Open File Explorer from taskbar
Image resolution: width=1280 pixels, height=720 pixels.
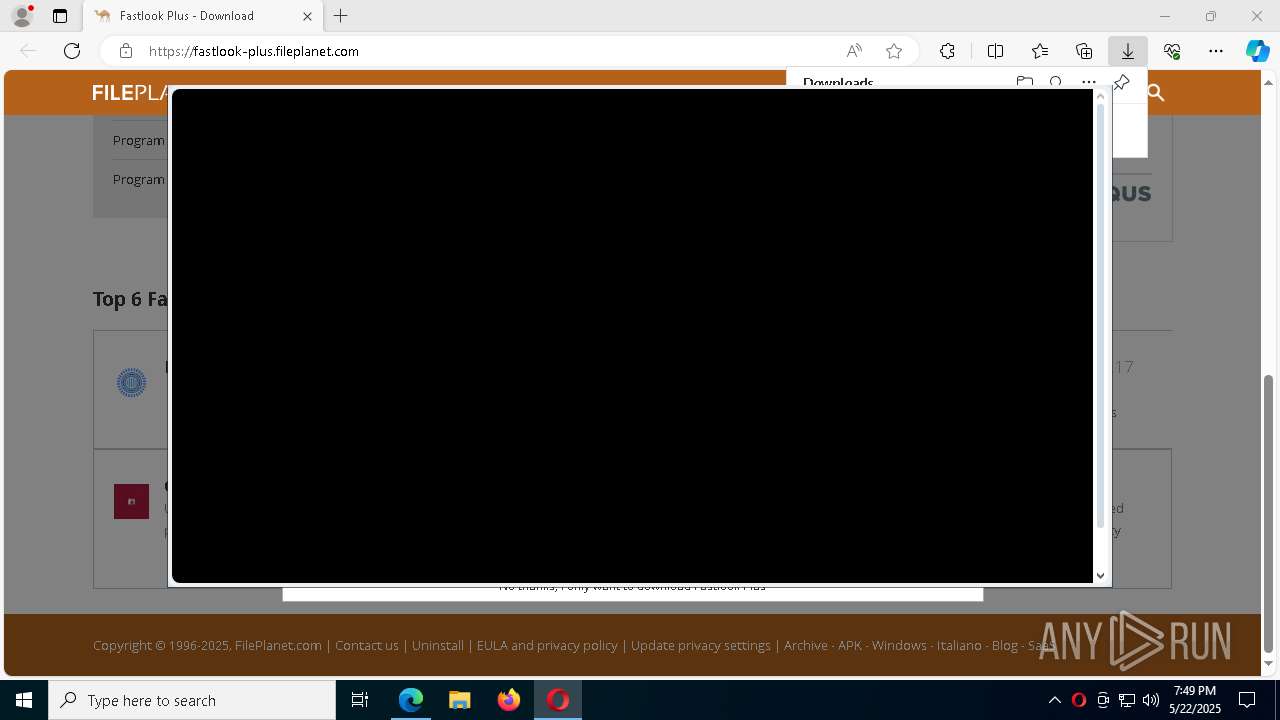point(459,700)
